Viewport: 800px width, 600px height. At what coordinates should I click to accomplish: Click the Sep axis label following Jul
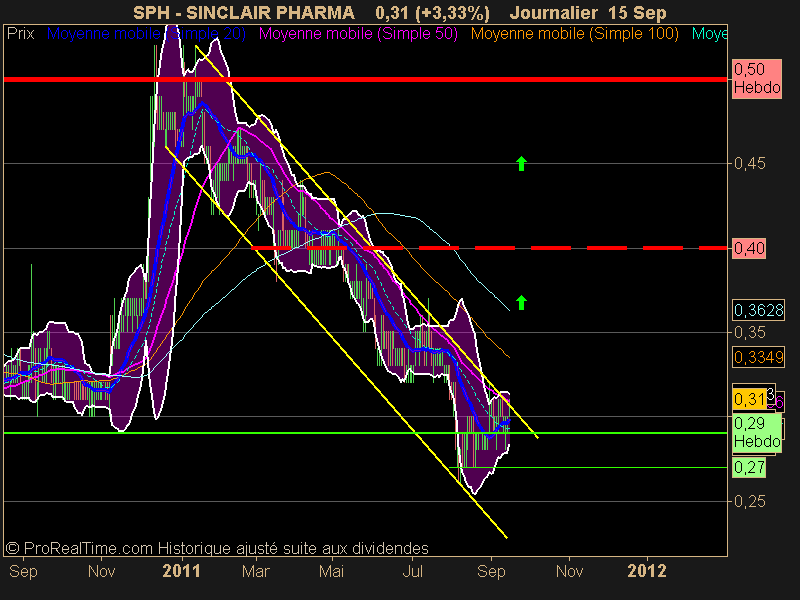click(x=491, y=571)
